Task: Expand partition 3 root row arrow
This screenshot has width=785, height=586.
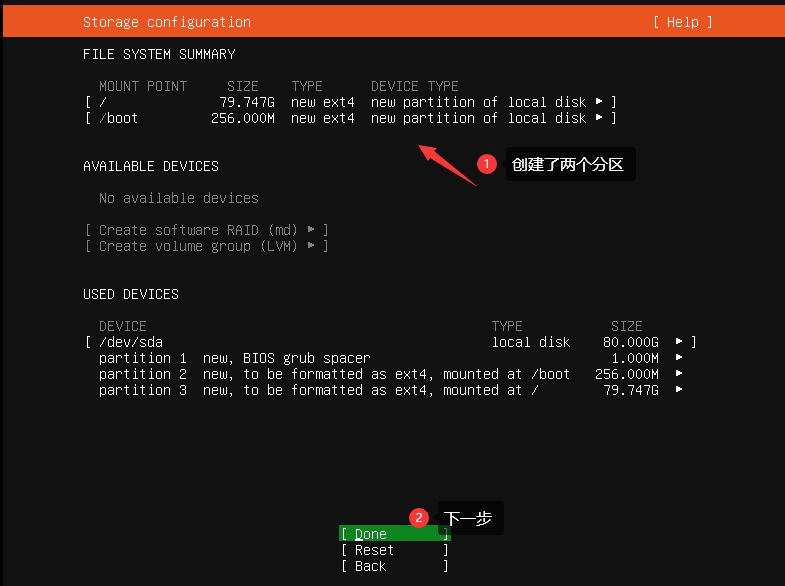Action: [679, 389]
